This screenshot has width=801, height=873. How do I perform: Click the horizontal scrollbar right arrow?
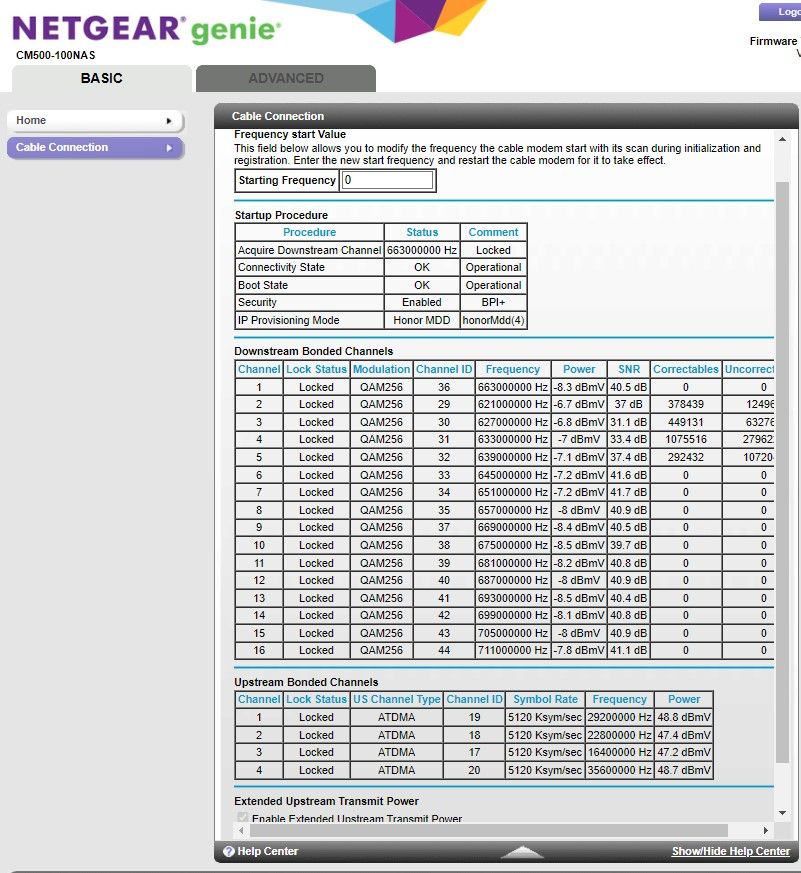coord(765,830)
